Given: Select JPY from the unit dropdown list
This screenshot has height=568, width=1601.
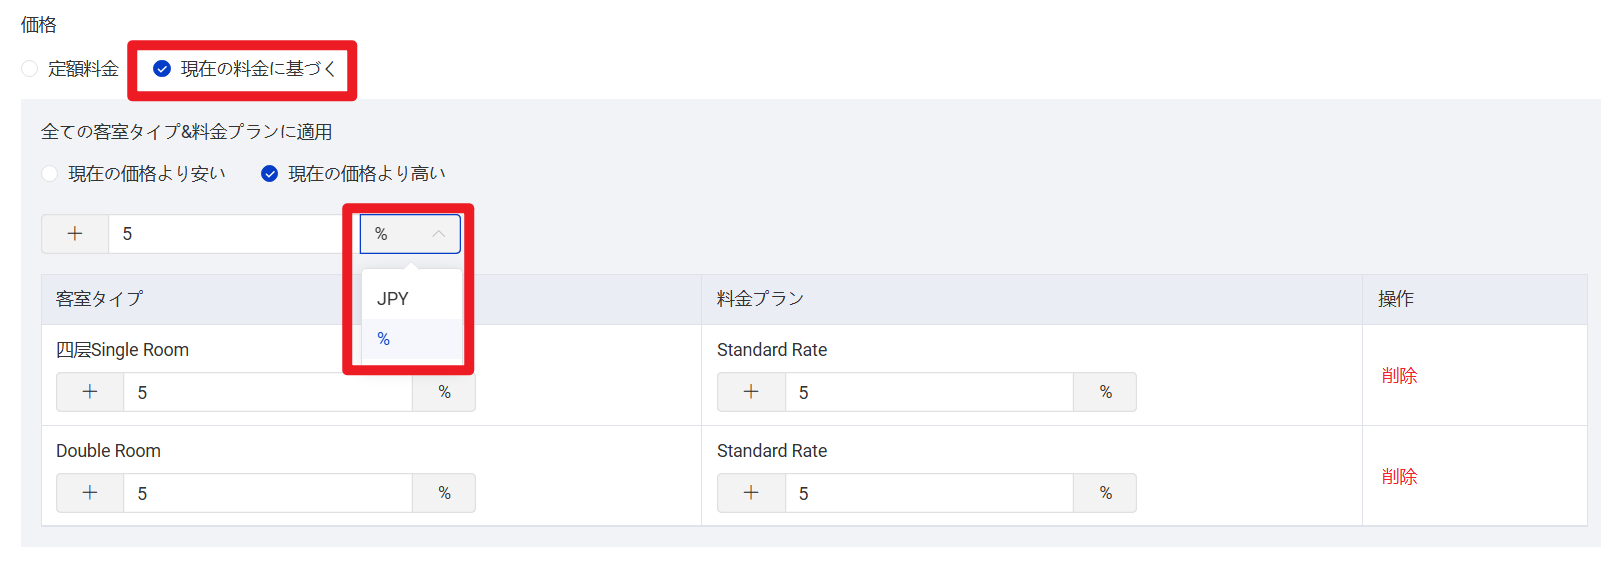Looking at the screenshot, I should pyautogui.click(x=393, y=299).
